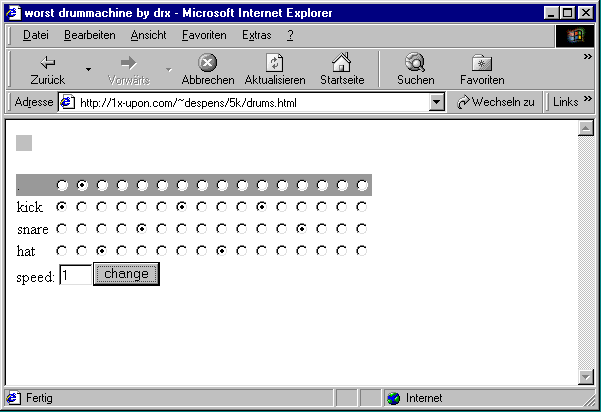Refresh page with the Aktualisieren button
Viewport: 601px width, 412px height.
pyautogui.click(x=275, y=70)
